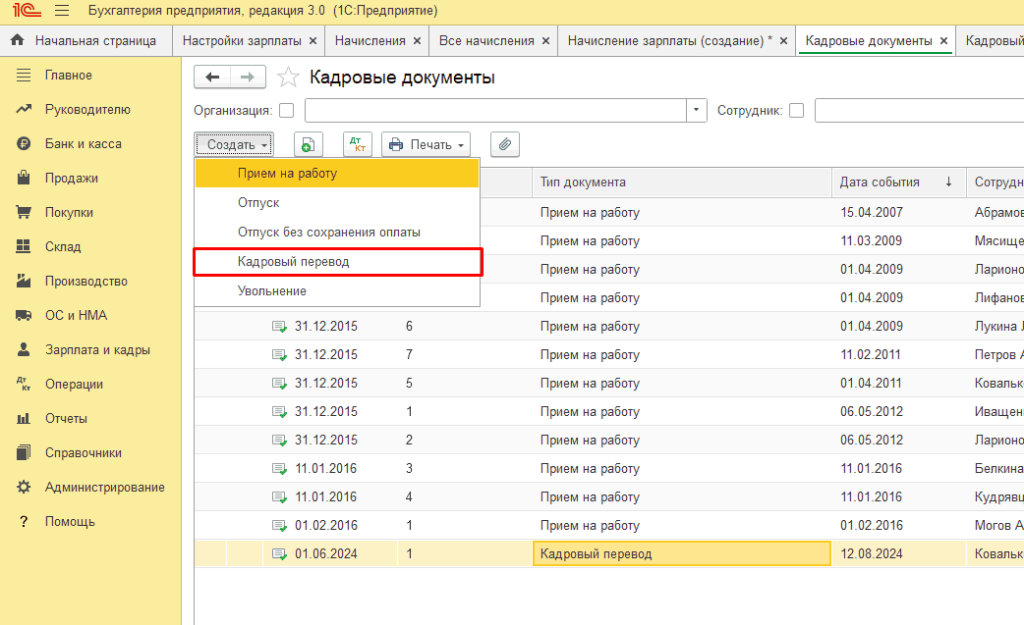Close the Все начисления tab
1024x625 pixels.
[545, 41]
